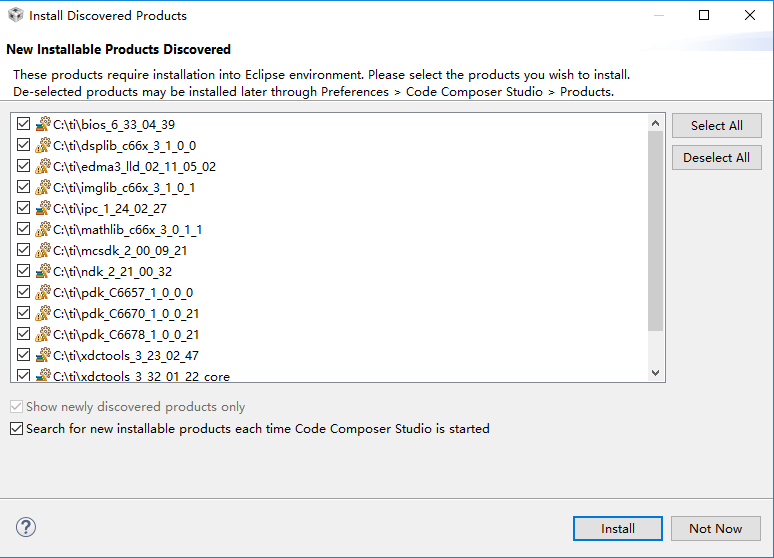
Task: Click Install to install selected products
Action: (x=617, y=528)
